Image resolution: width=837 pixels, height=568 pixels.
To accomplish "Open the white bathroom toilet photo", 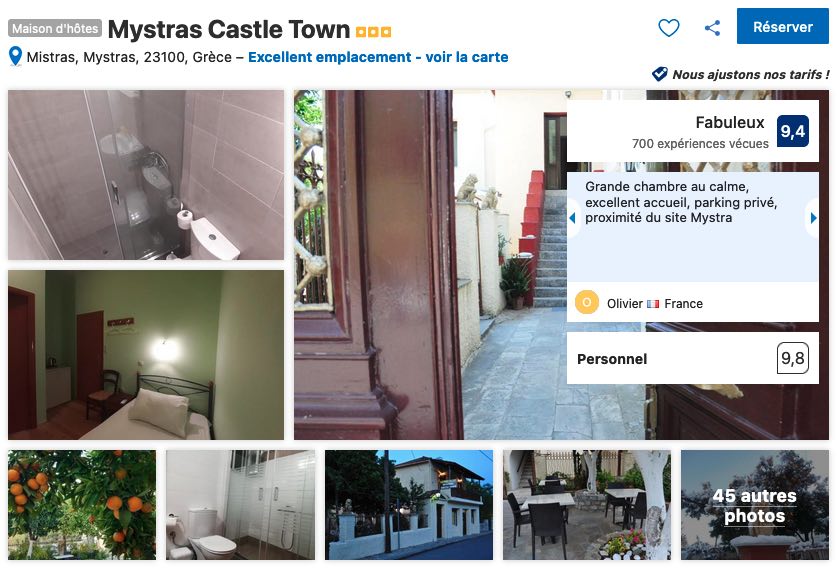I will click(241, 505).
